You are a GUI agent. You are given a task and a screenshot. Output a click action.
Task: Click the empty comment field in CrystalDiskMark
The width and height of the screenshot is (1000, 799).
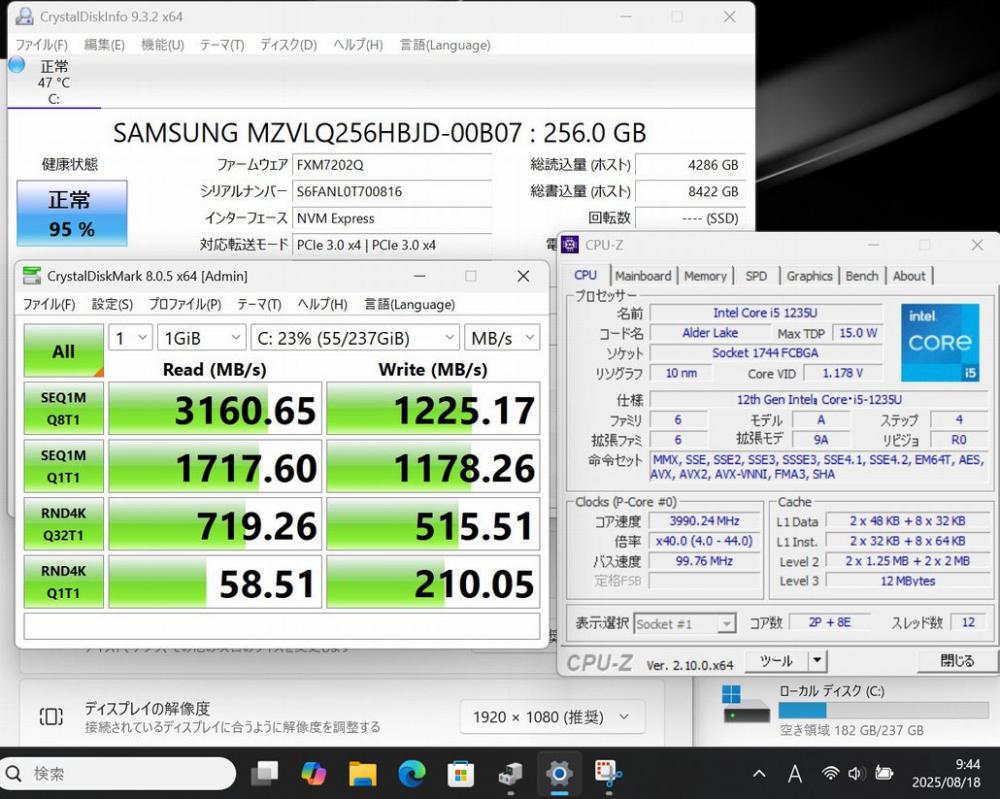[x=282, y=626]
